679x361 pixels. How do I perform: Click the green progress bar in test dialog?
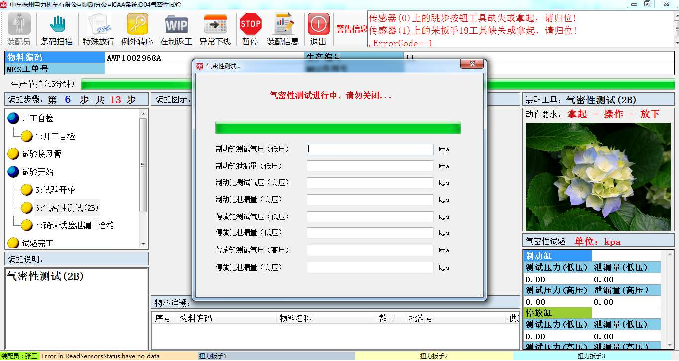tap(338, 128)
